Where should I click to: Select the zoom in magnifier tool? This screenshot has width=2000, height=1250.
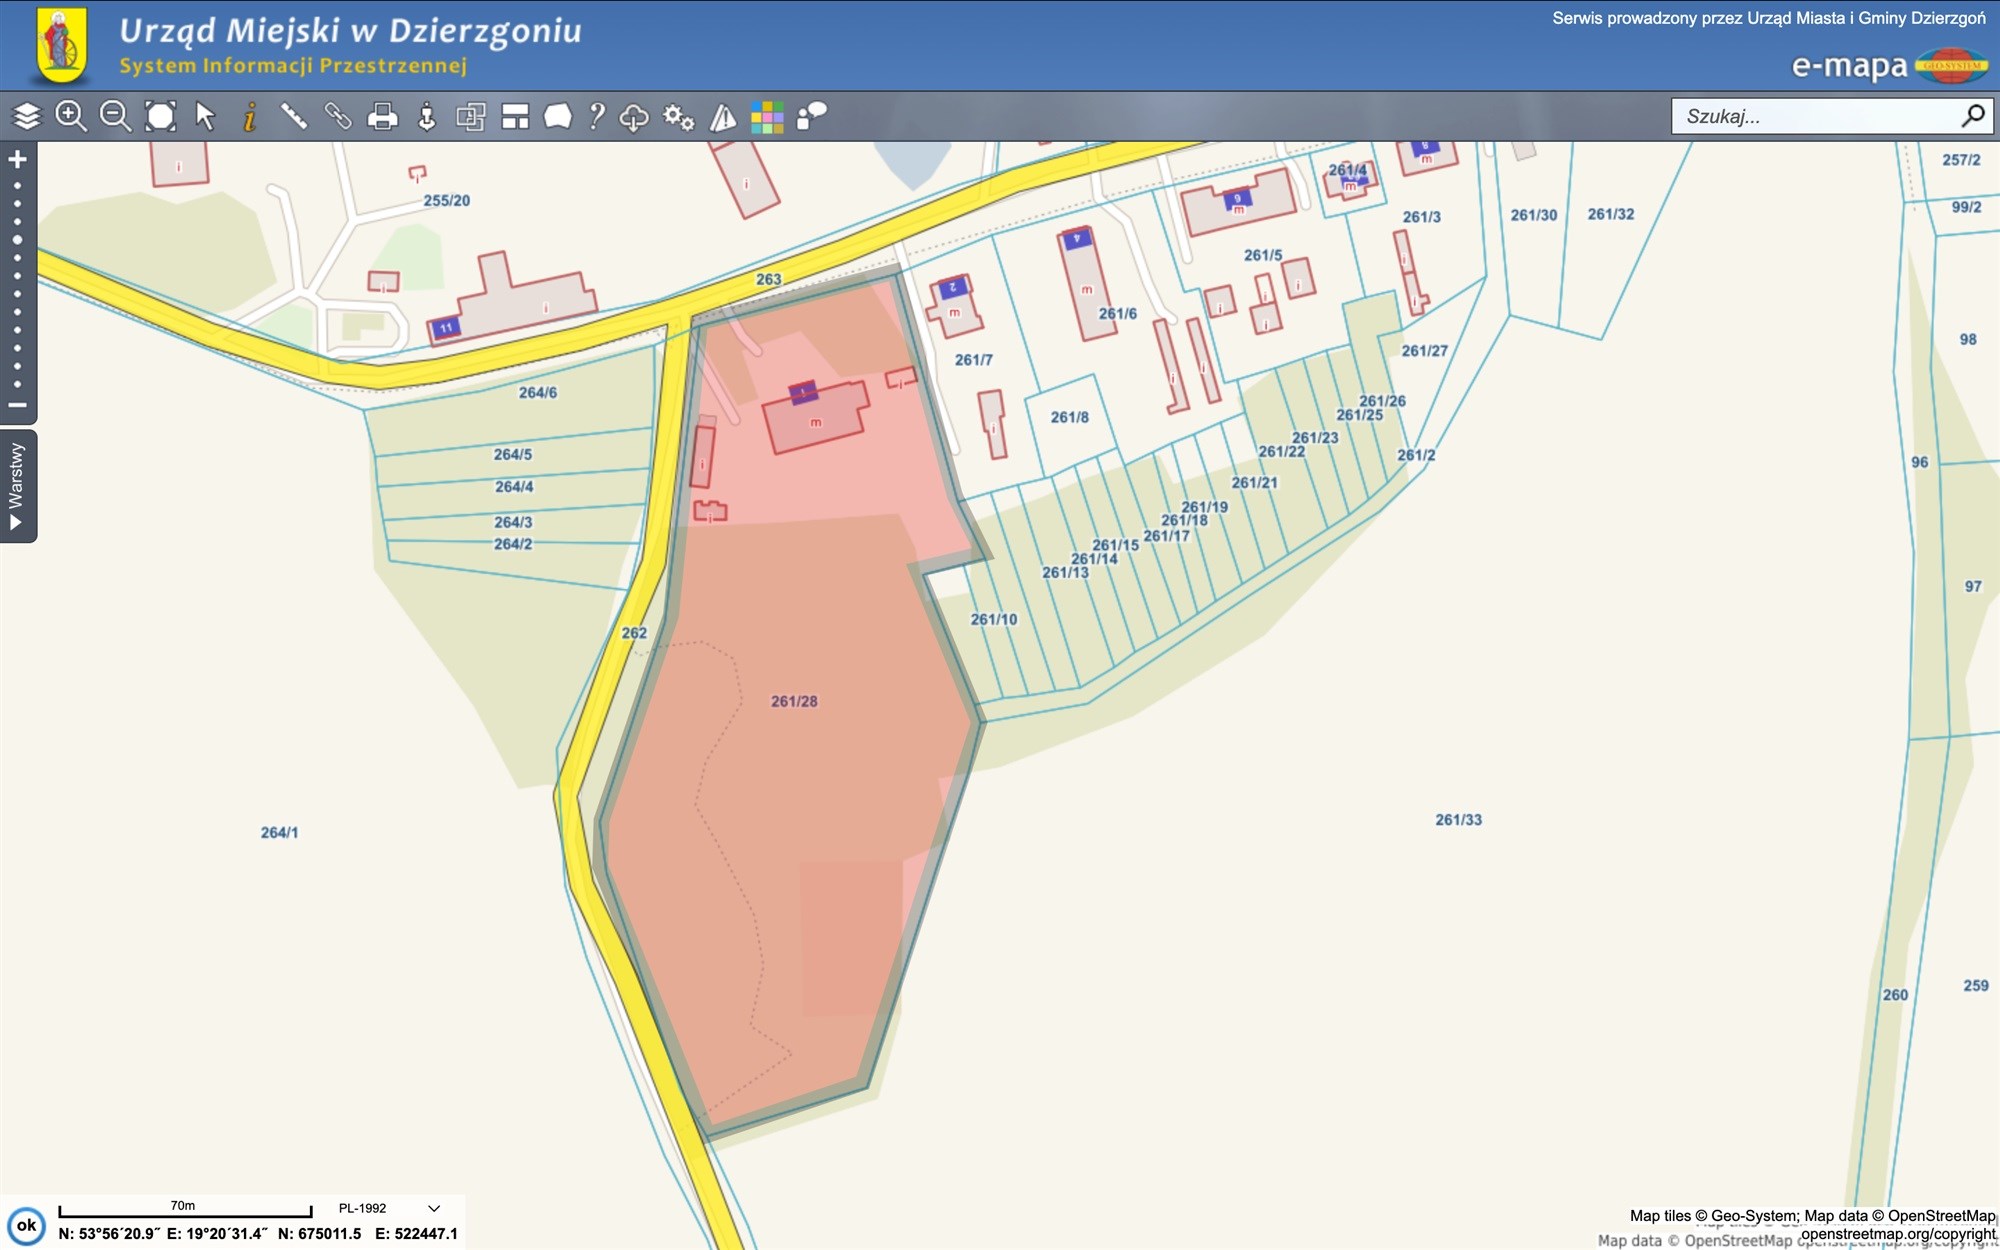pos(71,117)
